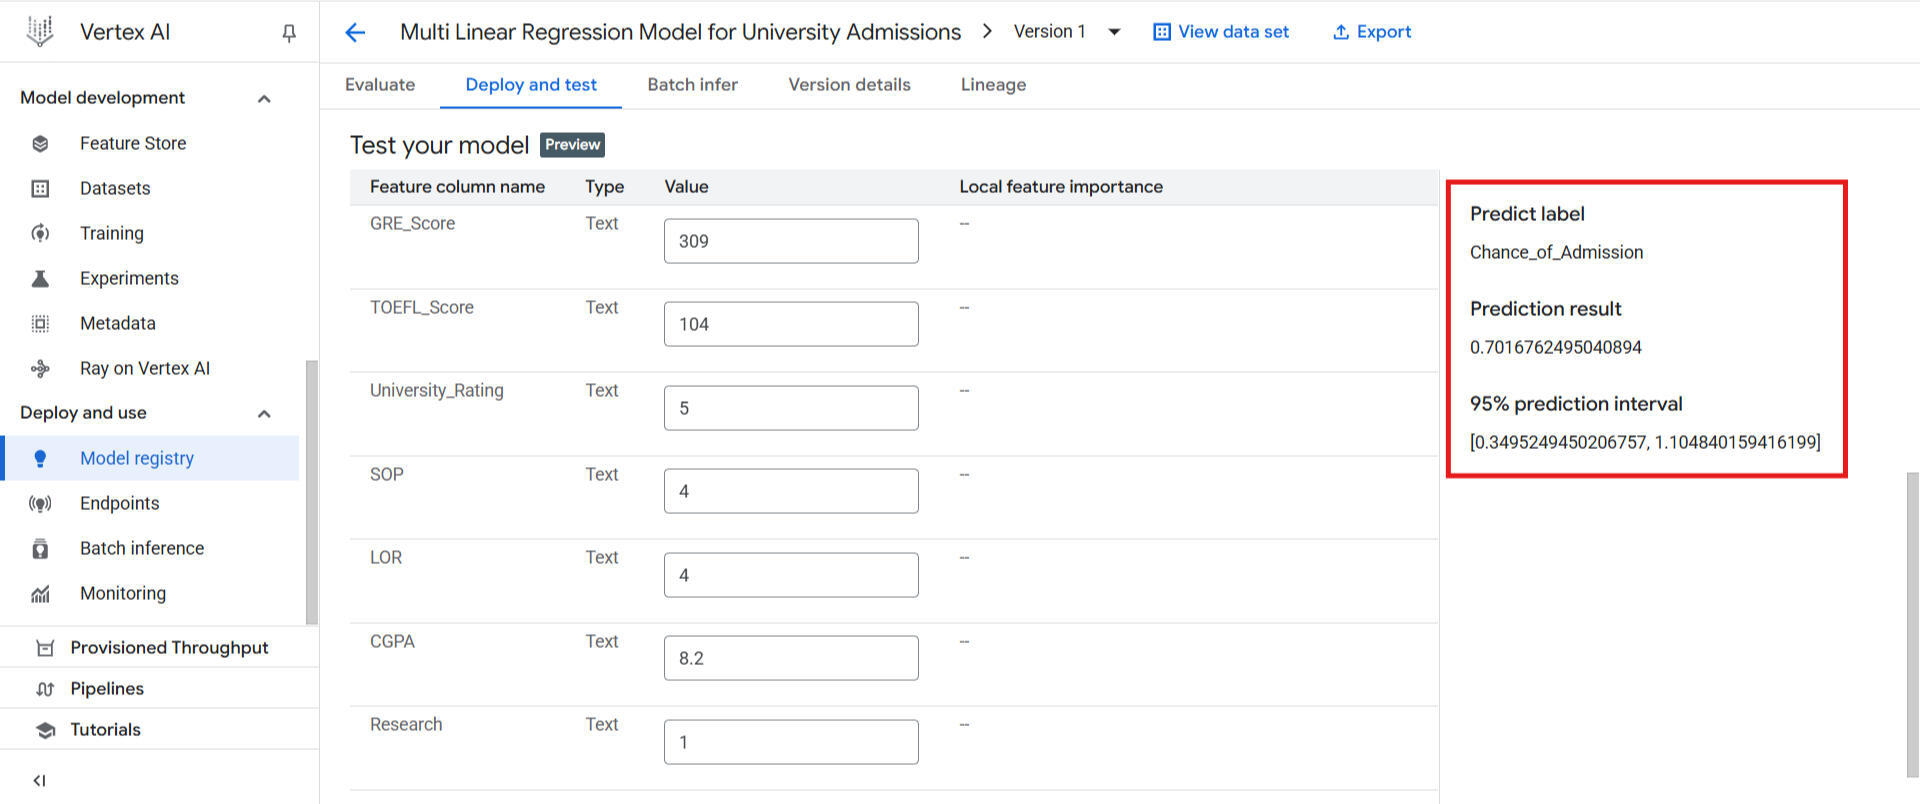Click the Ray on Vertex AI icon

(40, 369)
